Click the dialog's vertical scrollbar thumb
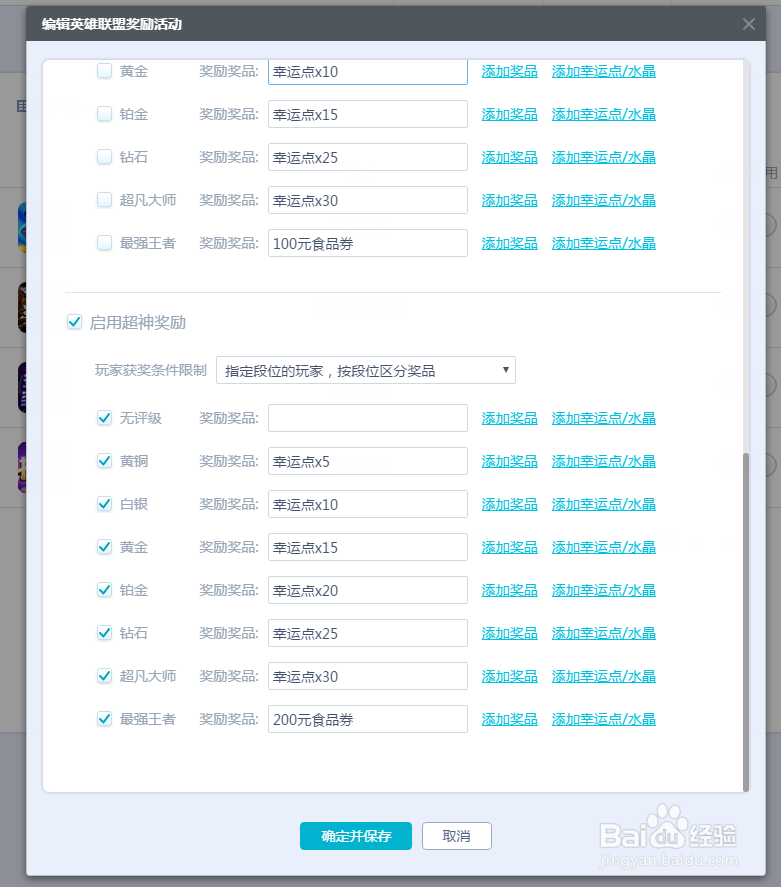Image resolution: width=781 pixels, height=887 pixels. tap(745, 622)
